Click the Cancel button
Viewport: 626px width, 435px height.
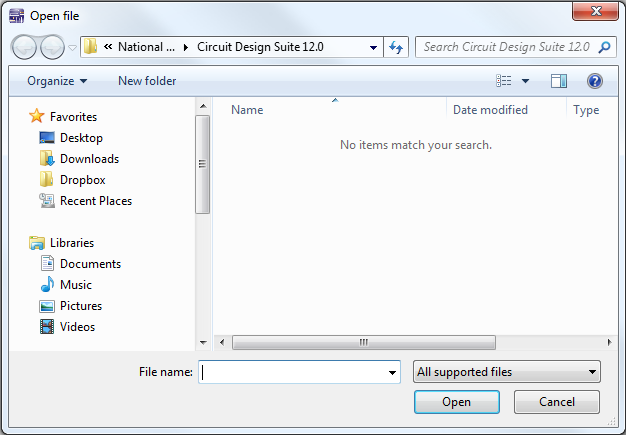(x=557, y=402)
